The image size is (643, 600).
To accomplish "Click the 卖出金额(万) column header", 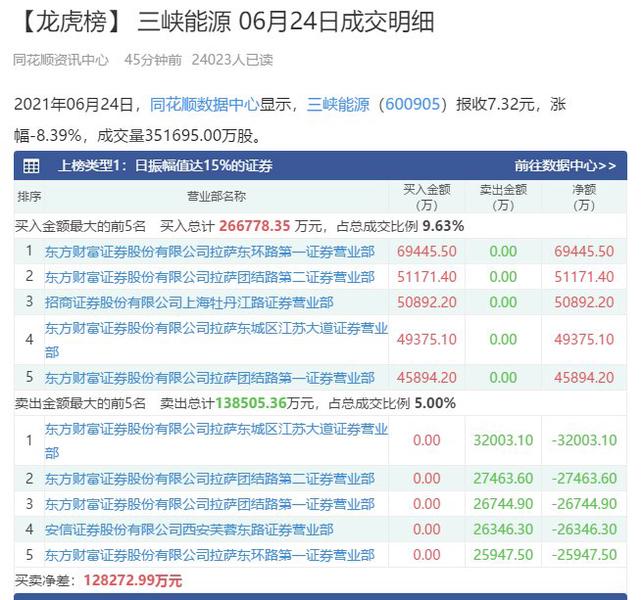I will coord(503,197).
